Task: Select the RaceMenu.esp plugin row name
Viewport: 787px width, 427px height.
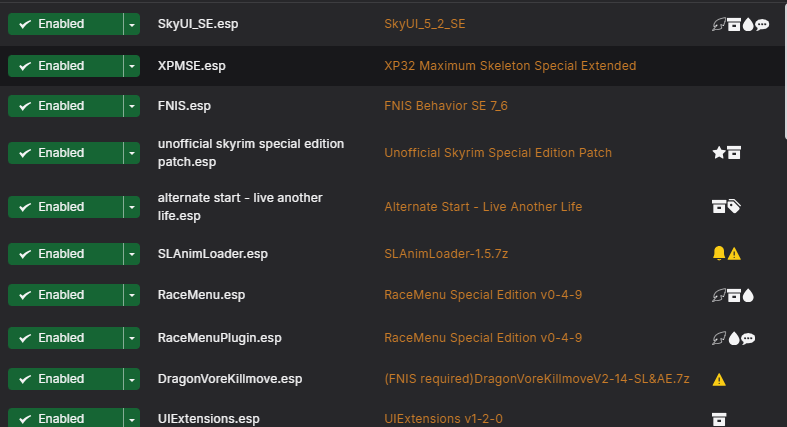Action: 201,295
